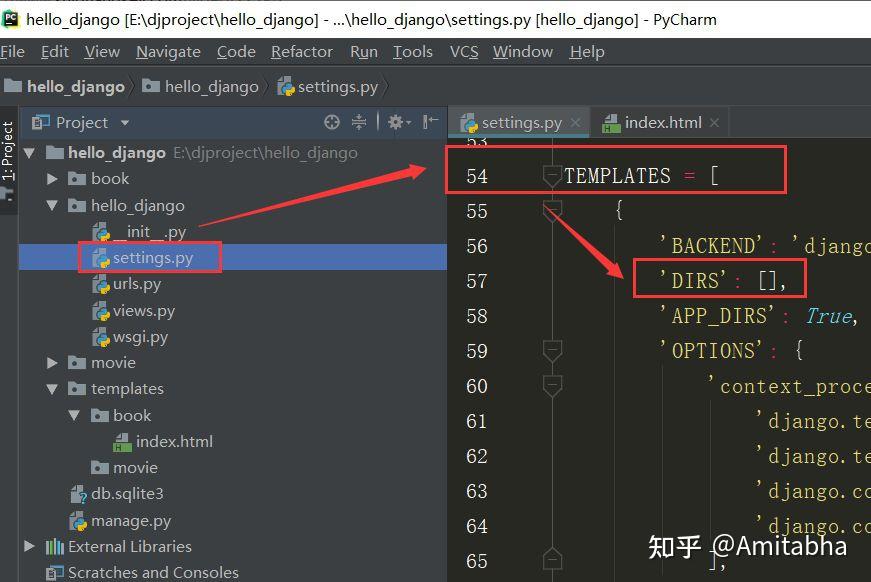Click the TEMPLATES variable on line 54
871x582 pixels.
pos(618,176)
